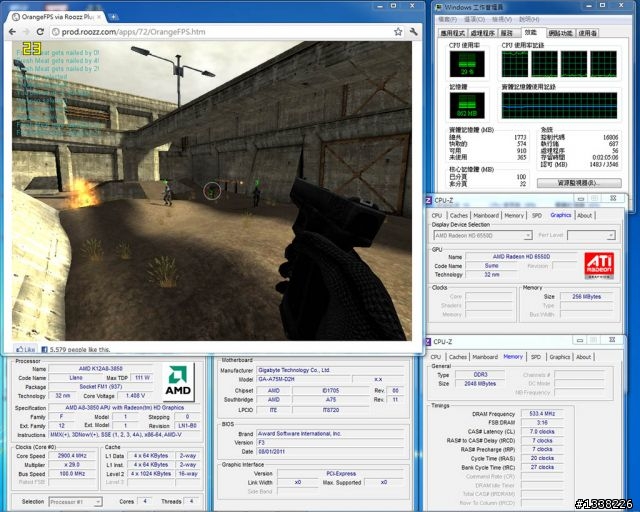Click the memory usage meter in Task Manager
The height and width of the screenshot is (512, 640).
[467, 105]
